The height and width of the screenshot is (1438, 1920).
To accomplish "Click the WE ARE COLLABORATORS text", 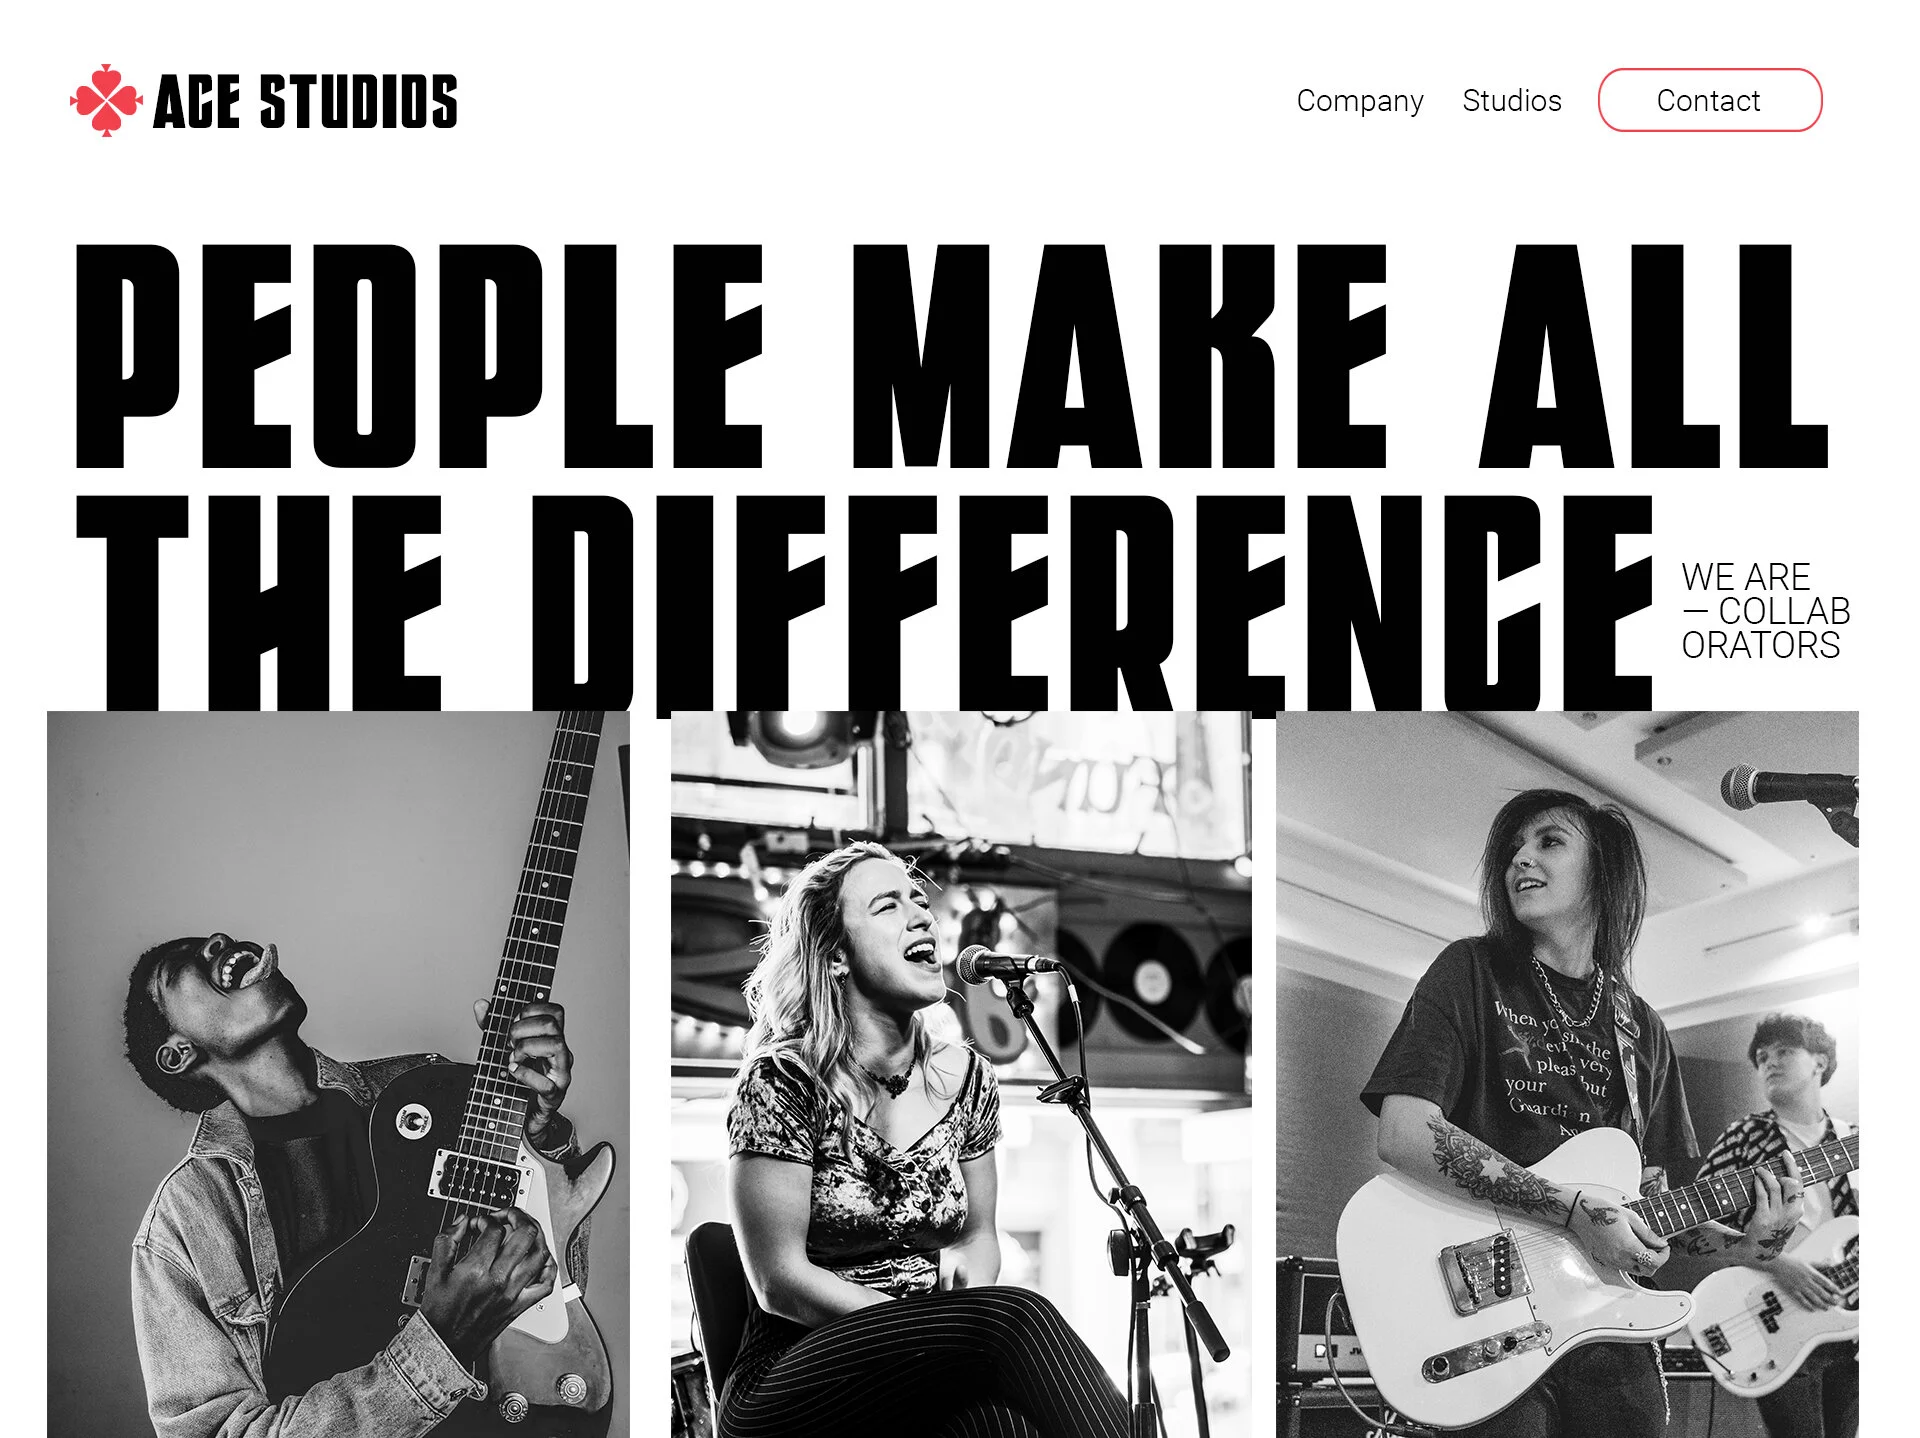I will point(1765,611).
